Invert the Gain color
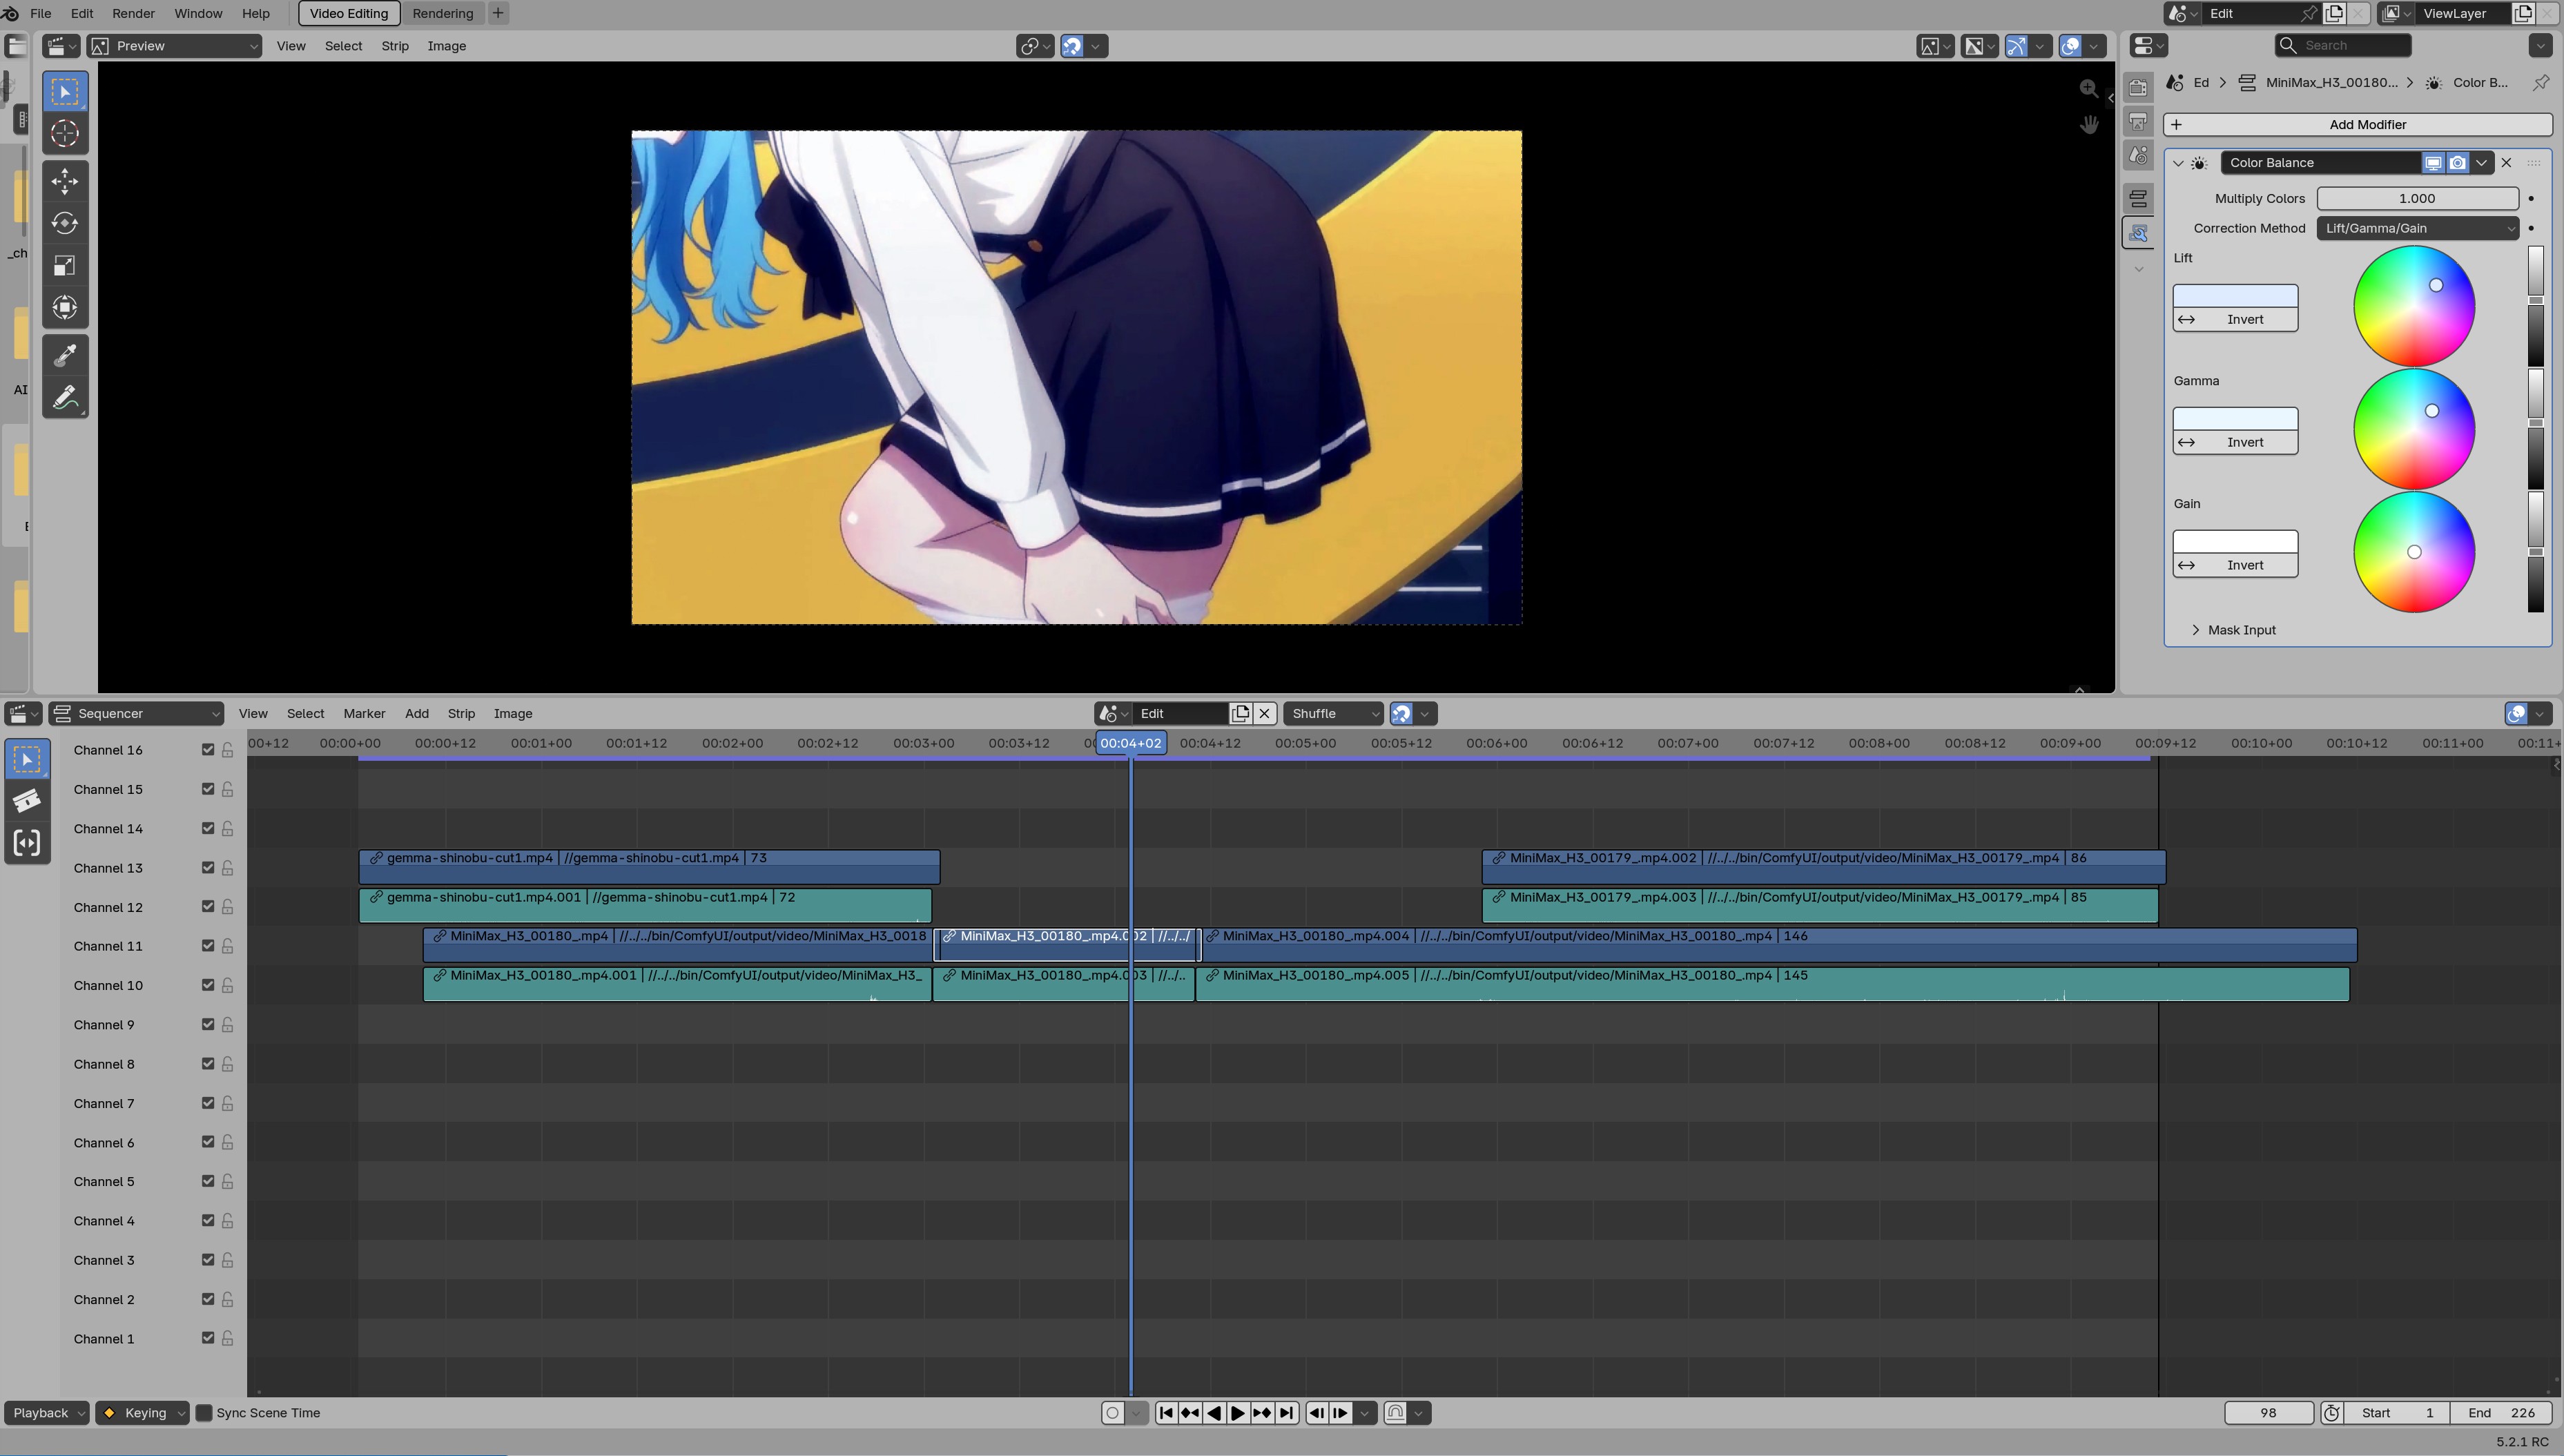 [x=2235, y=566]
